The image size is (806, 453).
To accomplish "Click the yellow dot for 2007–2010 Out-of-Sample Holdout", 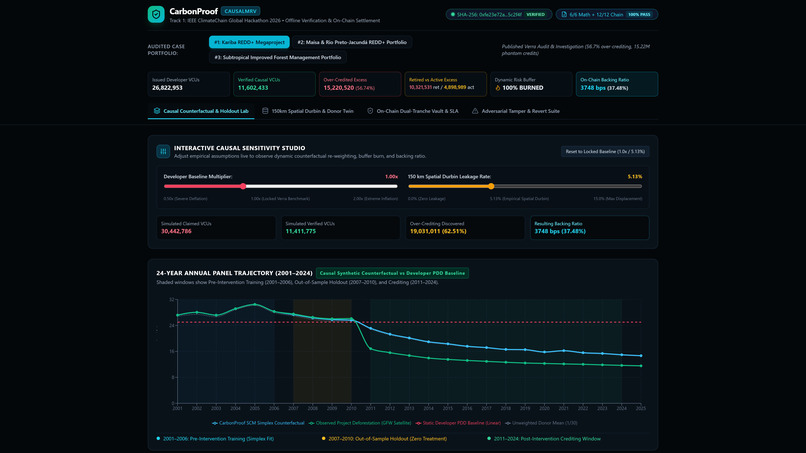I will click(x=323, y=439).
